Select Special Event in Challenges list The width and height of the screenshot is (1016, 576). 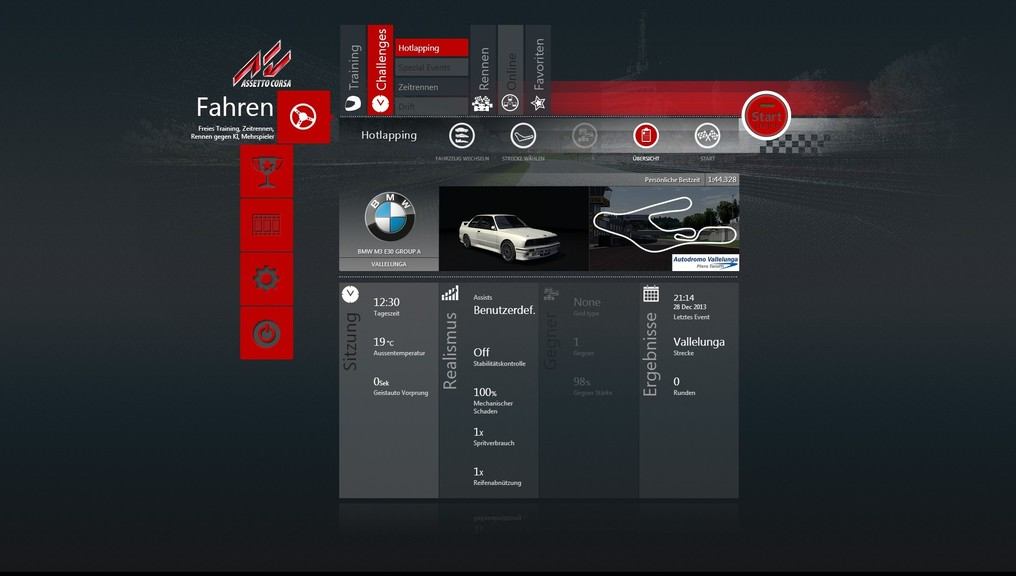[432, 67]
